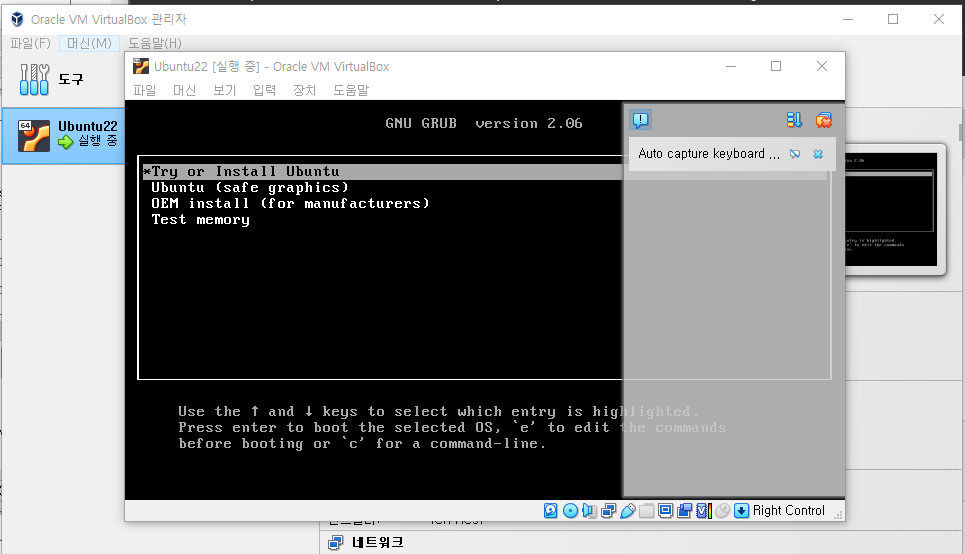Open 파일 menu in Ubuntu22 VM window

(x=145, y=90)
